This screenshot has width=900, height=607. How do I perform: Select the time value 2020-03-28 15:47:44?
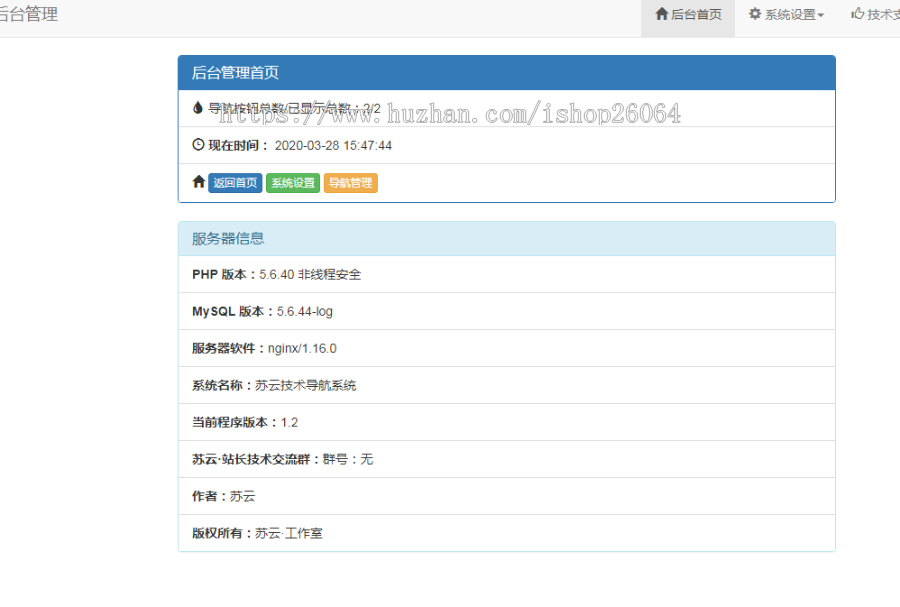coord(333,146)
